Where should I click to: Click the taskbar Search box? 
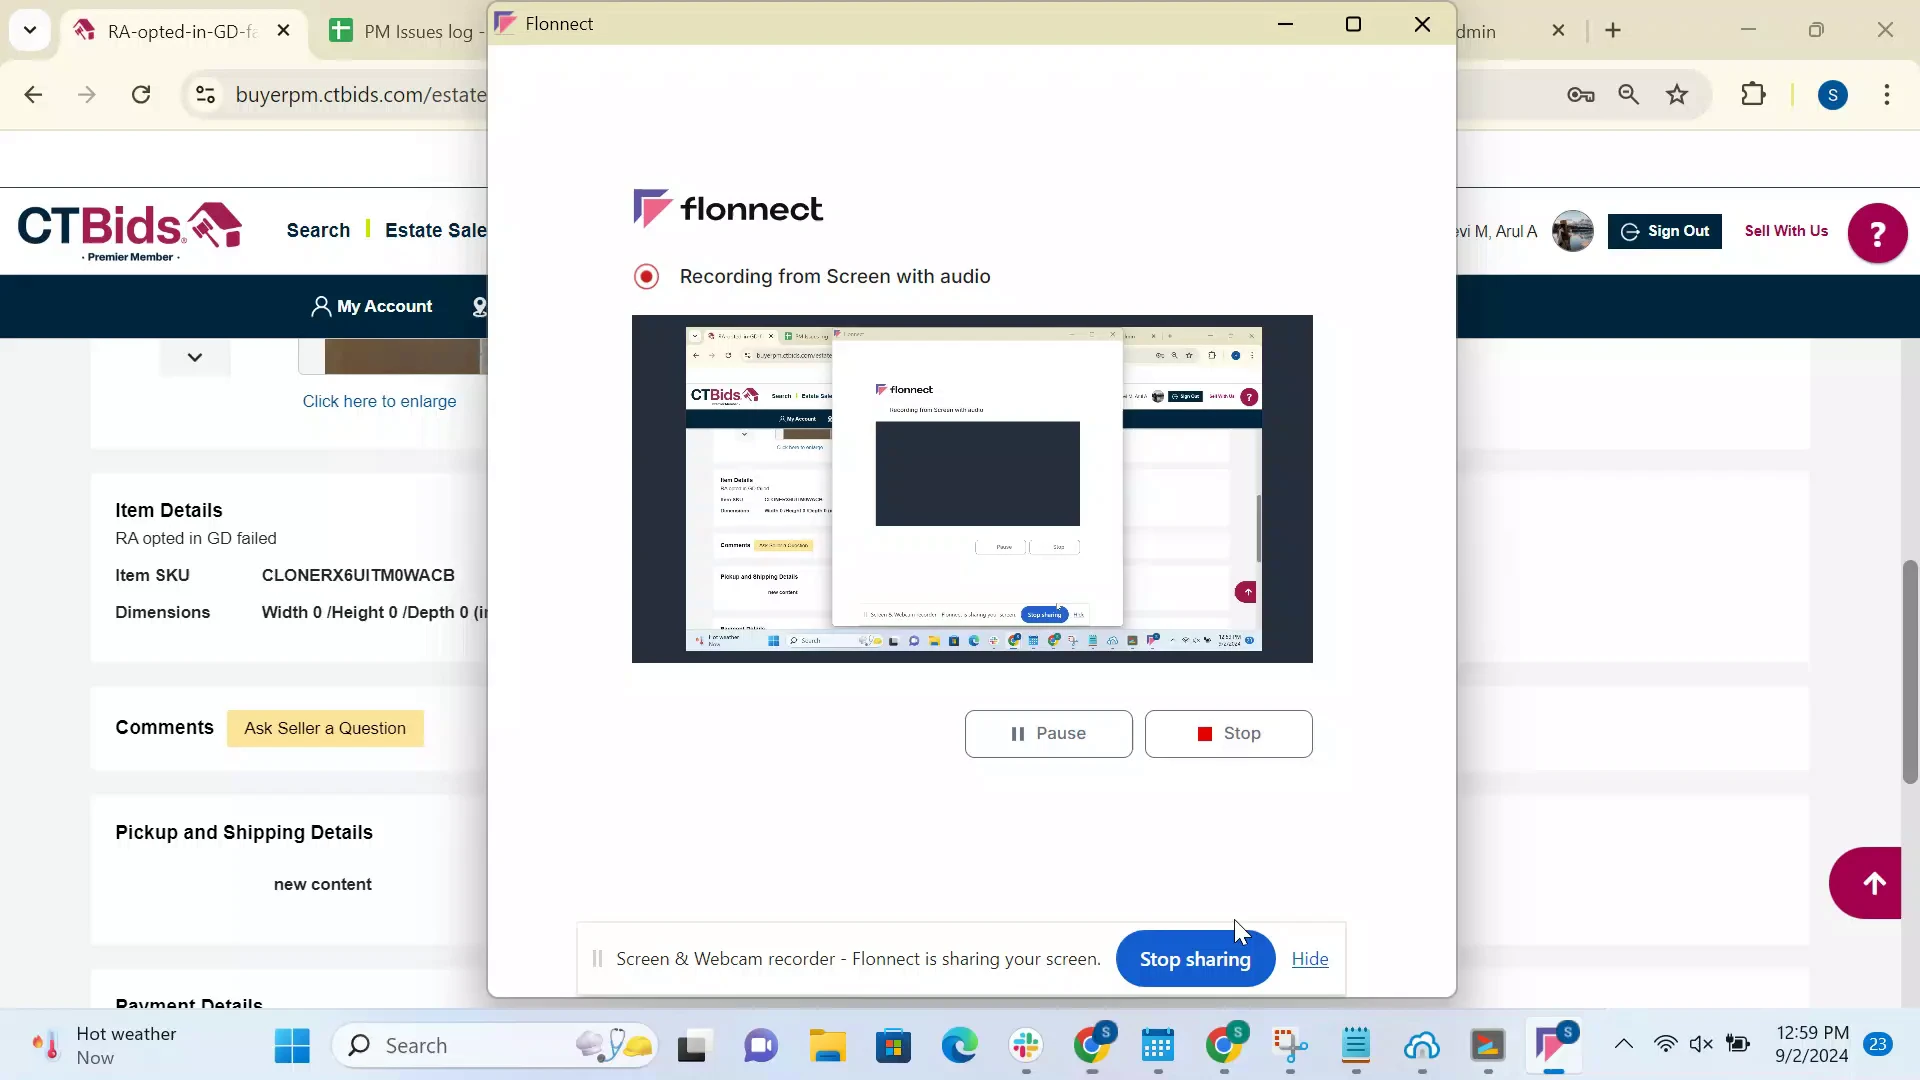pos(494,1046)
